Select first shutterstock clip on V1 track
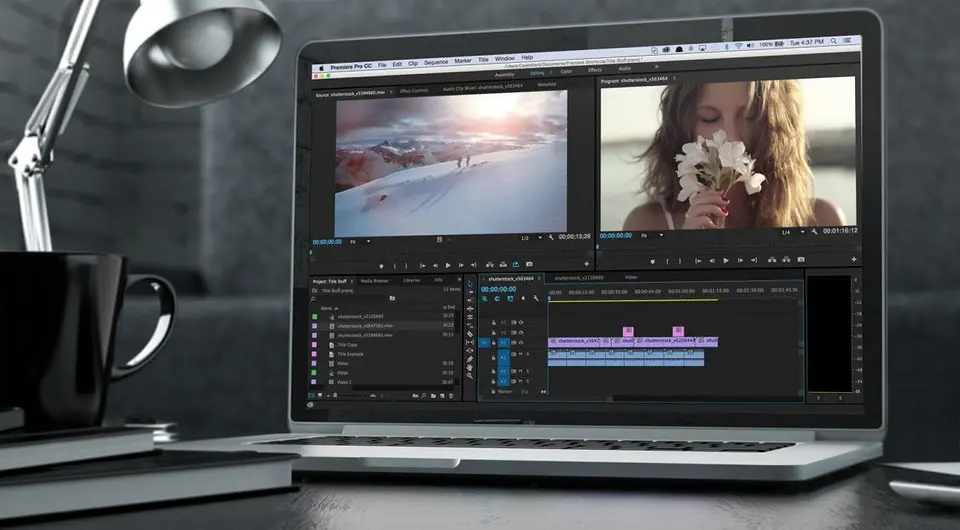 click(x=574, y=341)
